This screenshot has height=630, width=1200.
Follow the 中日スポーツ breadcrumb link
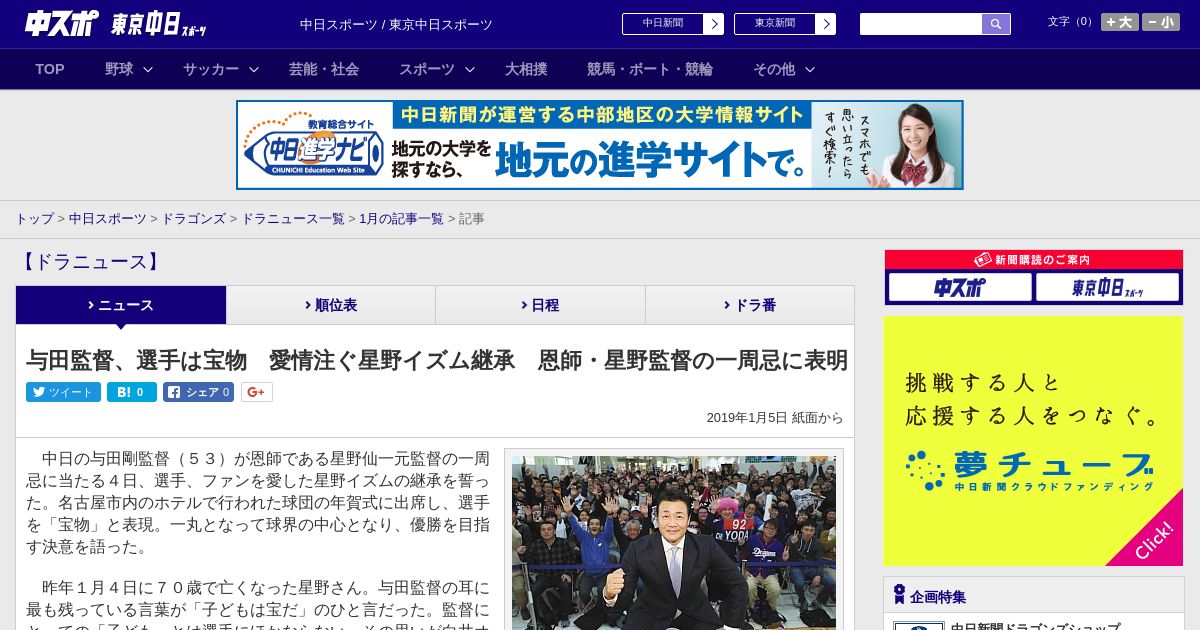pyautogui.click(x=108, y=219)
